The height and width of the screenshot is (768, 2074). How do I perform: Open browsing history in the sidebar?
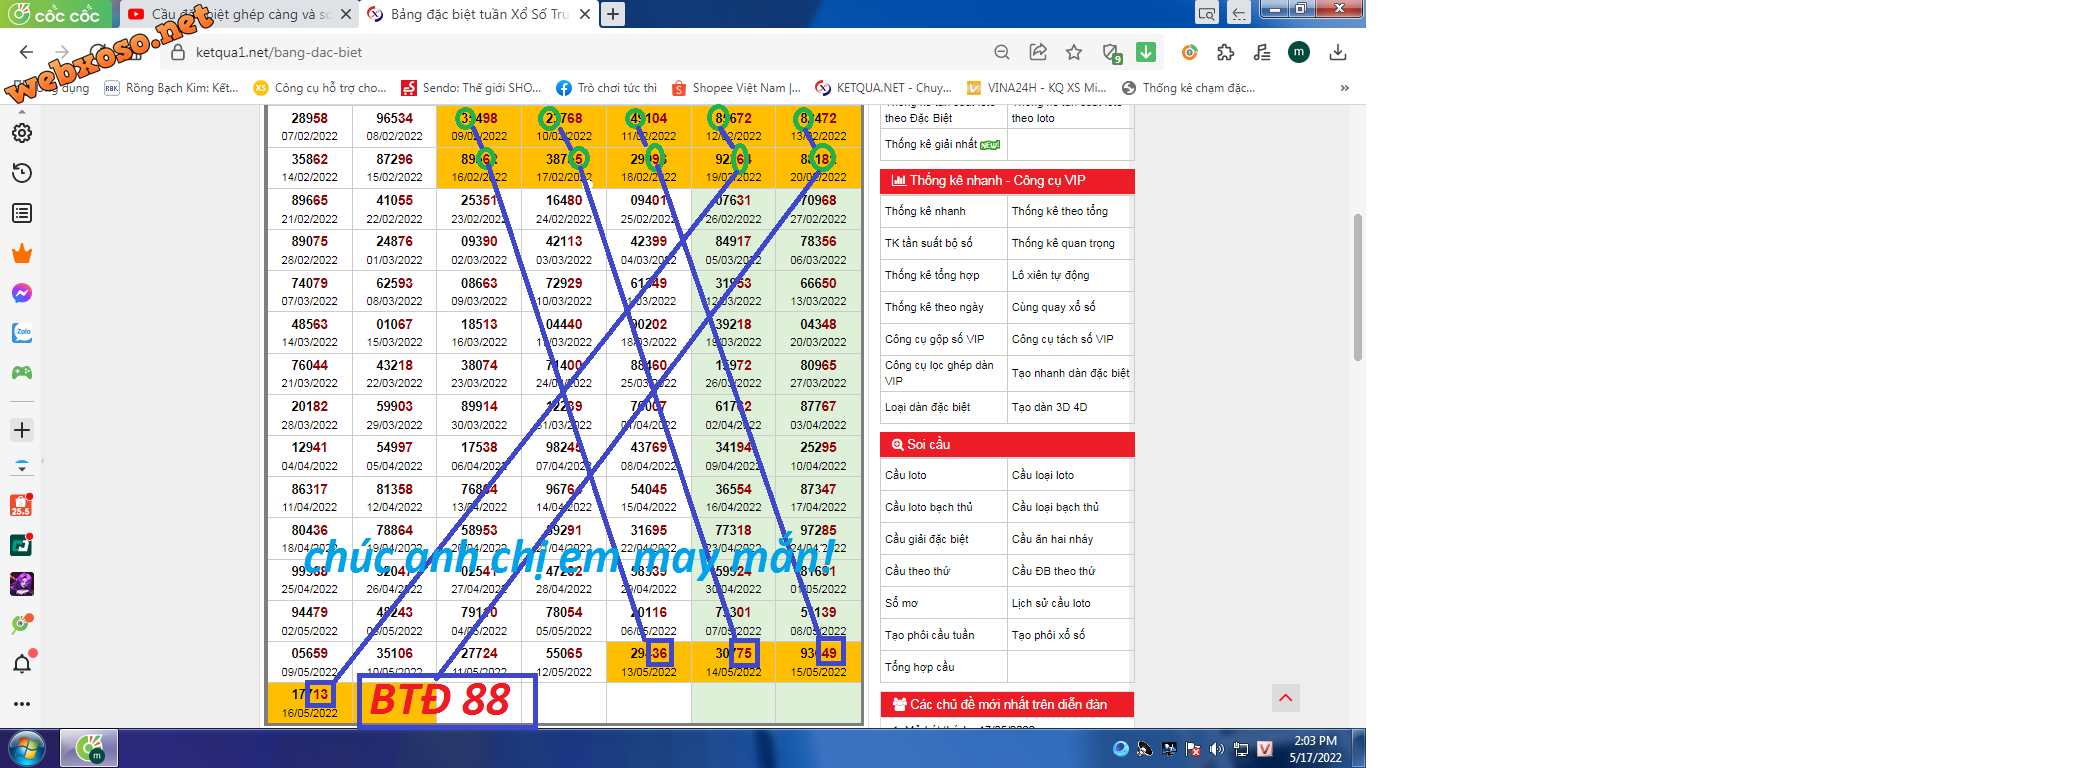pyautogui.click(x=21, y=173)
